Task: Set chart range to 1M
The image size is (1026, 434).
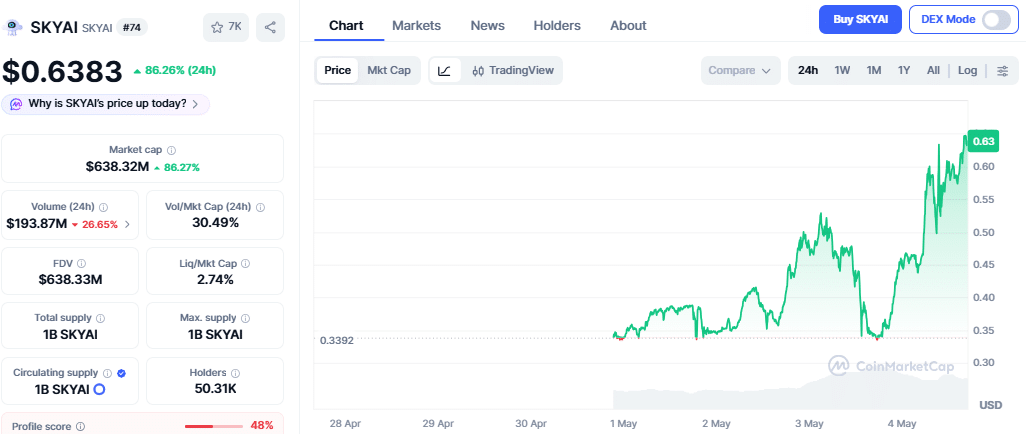Action: click(874, 71)
